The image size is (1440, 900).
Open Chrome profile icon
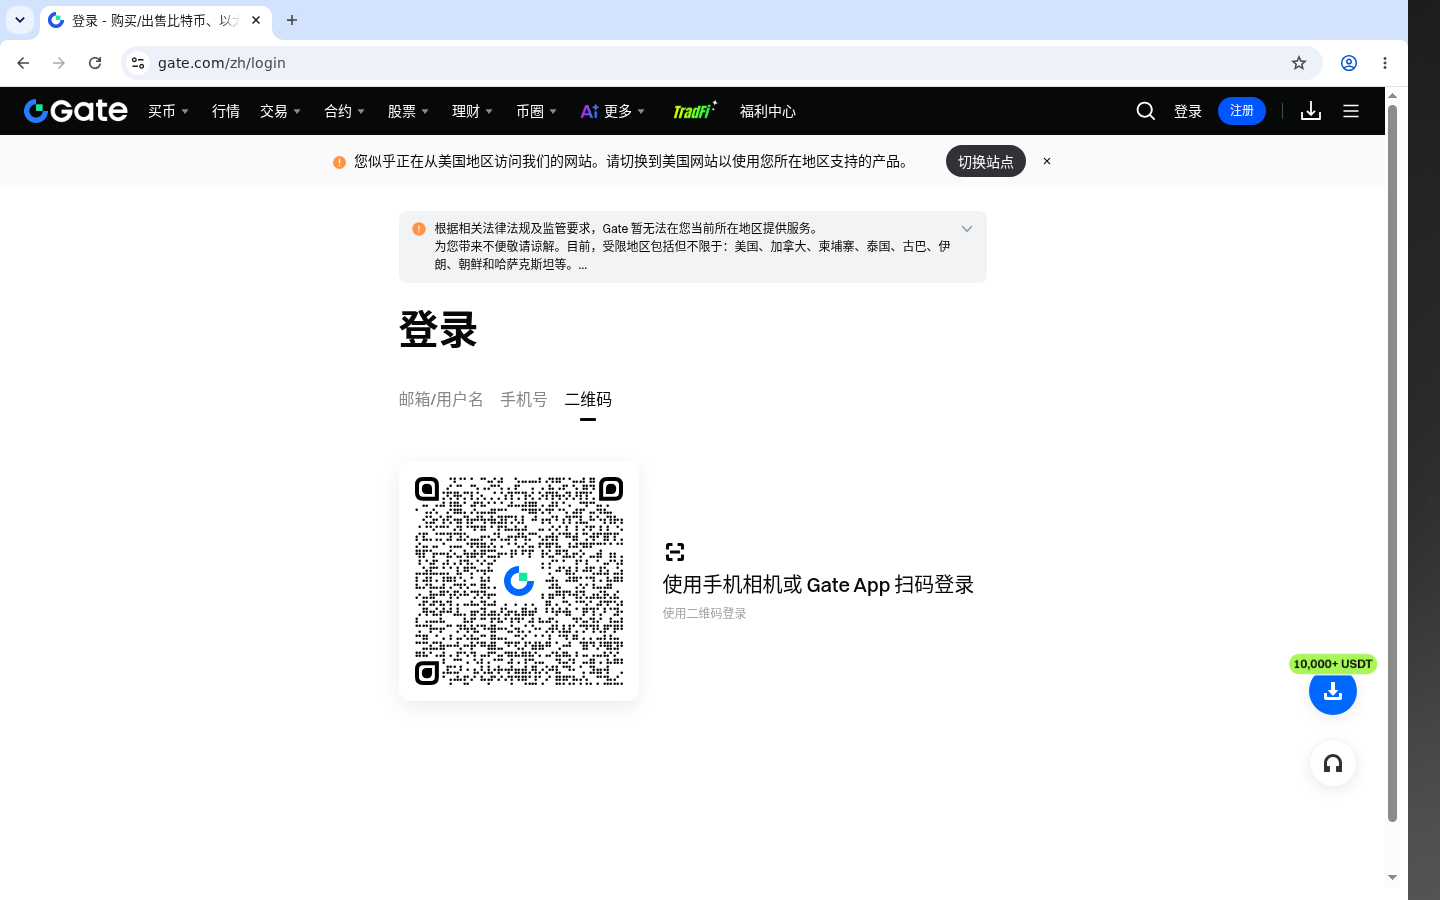(1349, 63)
